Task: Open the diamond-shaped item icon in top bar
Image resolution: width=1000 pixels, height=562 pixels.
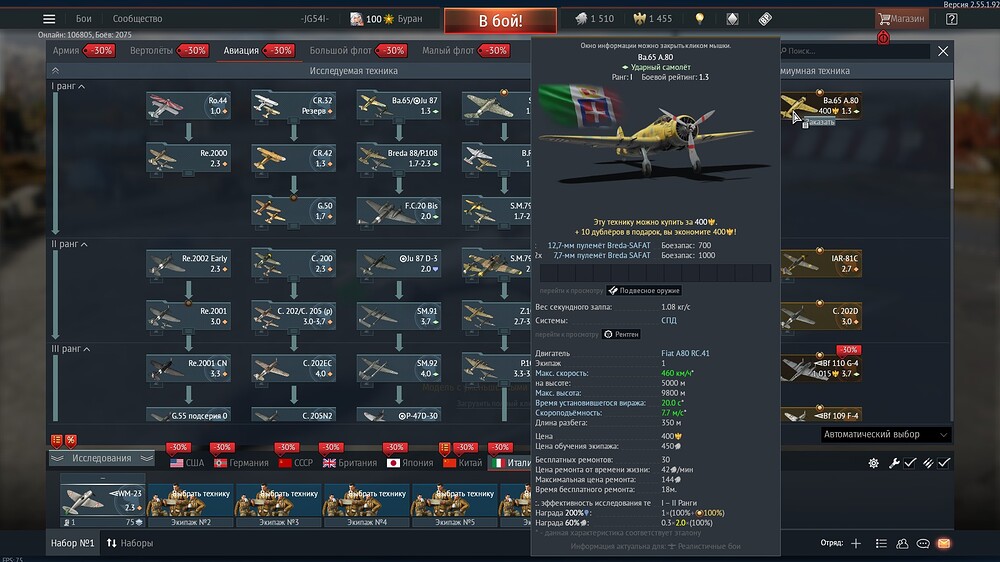Action: coord(732,18)
